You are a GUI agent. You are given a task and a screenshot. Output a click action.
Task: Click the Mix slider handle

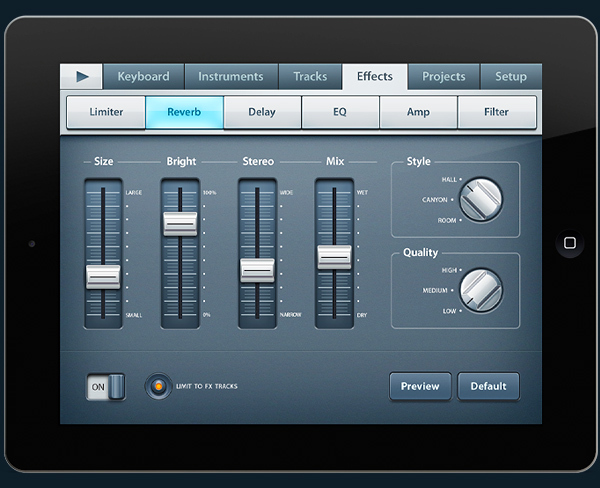(334, 257)
